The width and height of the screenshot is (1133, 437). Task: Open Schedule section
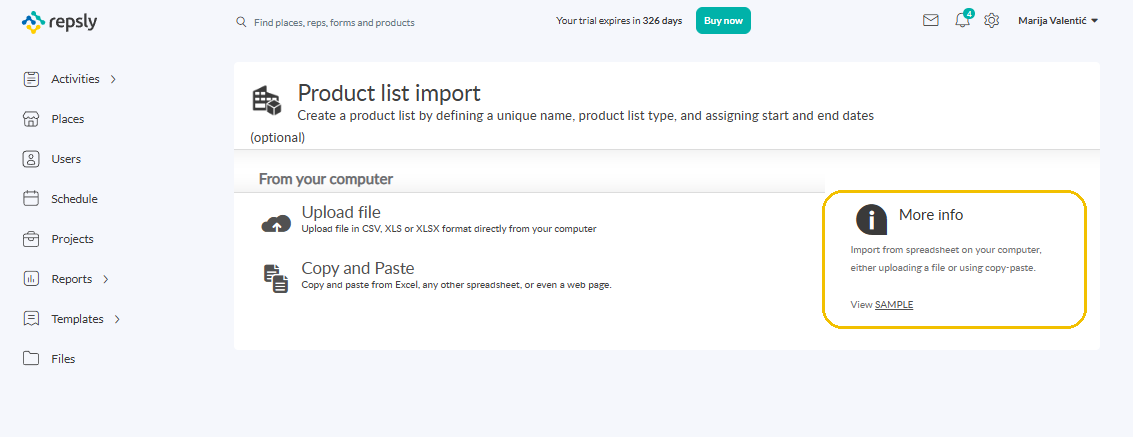74,199
